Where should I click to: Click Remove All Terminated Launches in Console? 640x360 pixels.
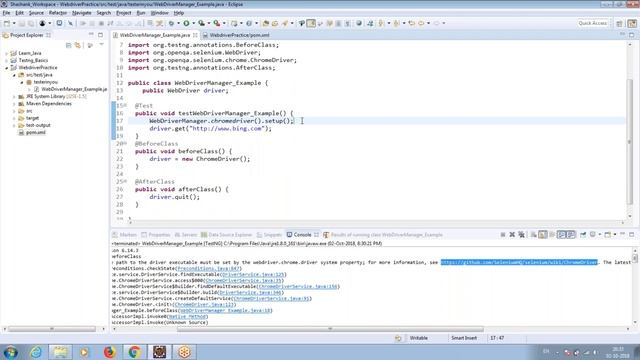coord(521,235)
